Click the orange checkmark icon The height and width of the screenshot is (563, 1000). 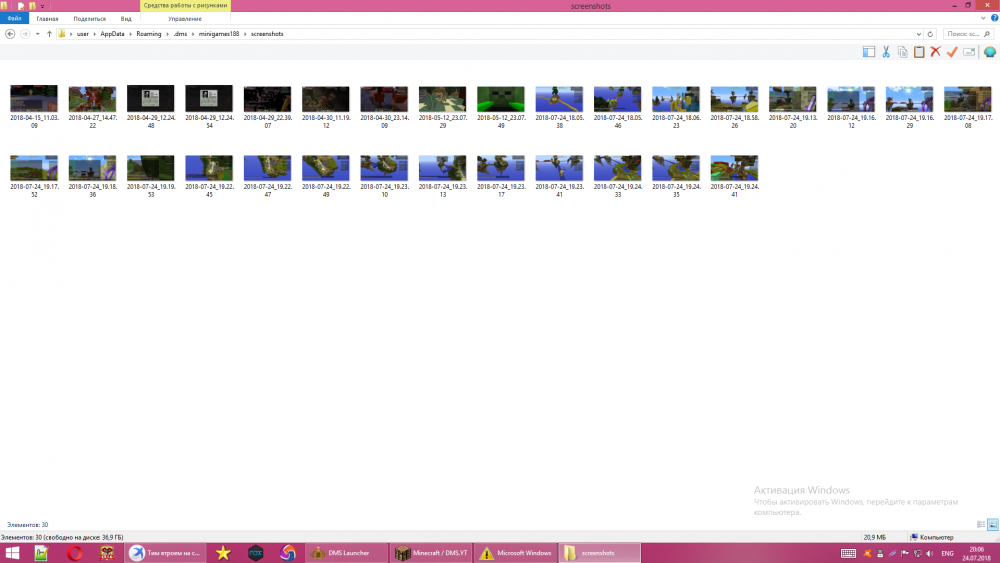pyautogui.click(x=952, y=52)
